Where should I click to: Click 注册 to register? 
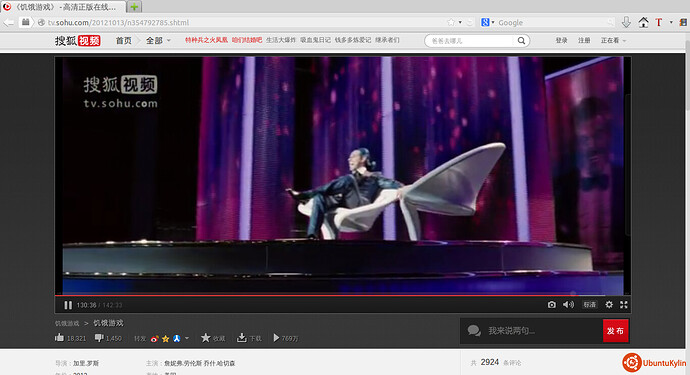pyautogui.click(x=584, y=40)
